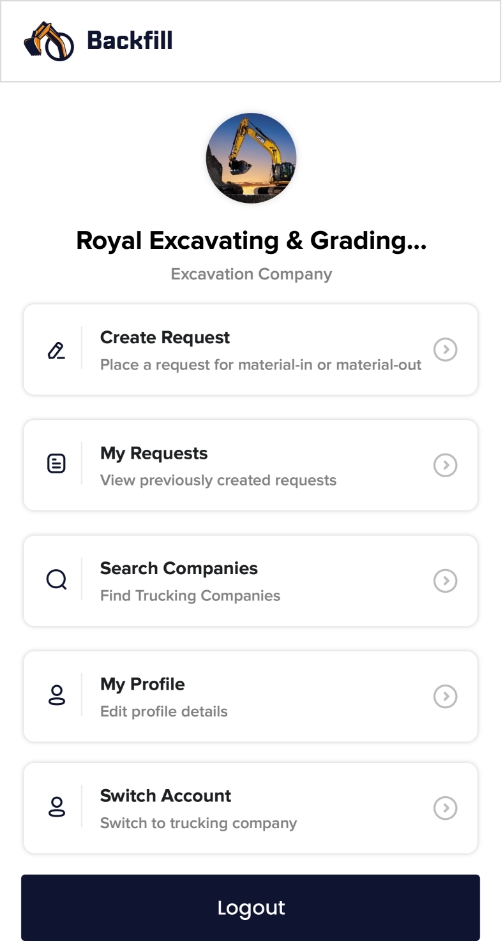The image size is (502, 941).
Task: Click the person icon beside My Profile
Action: (x=56, y=695)
